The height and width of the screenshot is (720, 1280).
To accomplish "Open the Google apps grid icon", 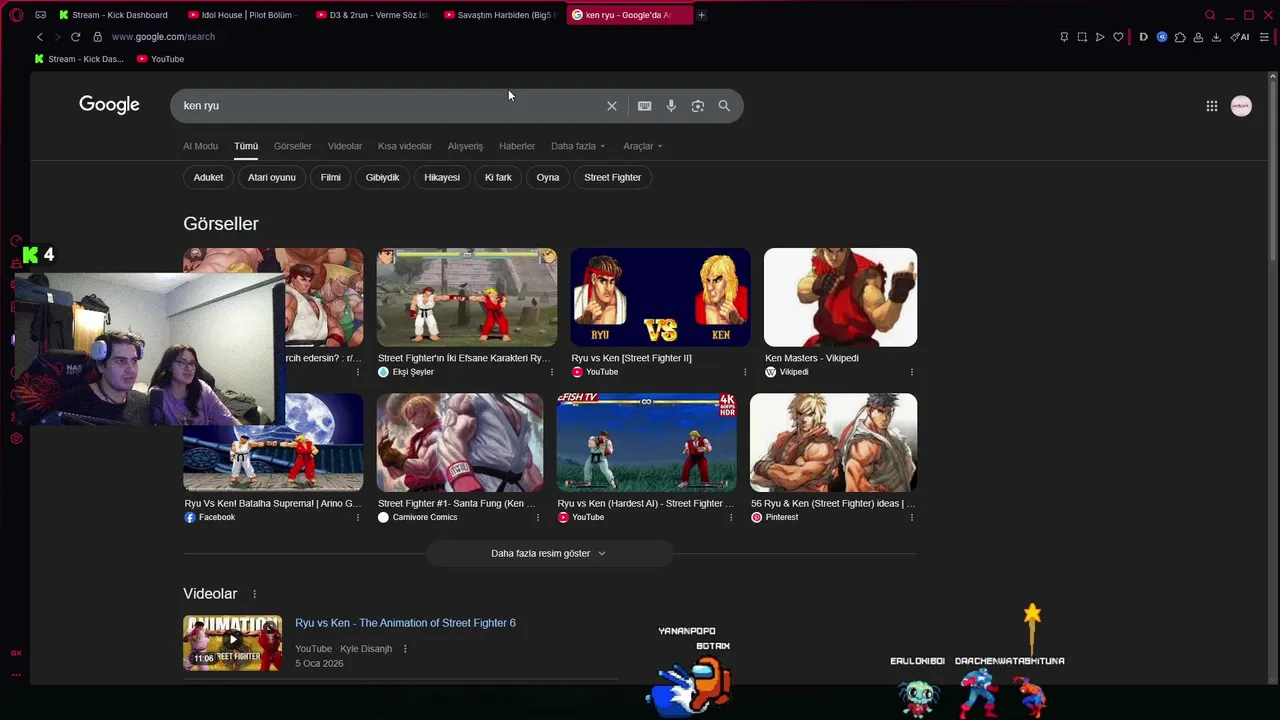I will pyautogui.click(x=1211, y=106).
